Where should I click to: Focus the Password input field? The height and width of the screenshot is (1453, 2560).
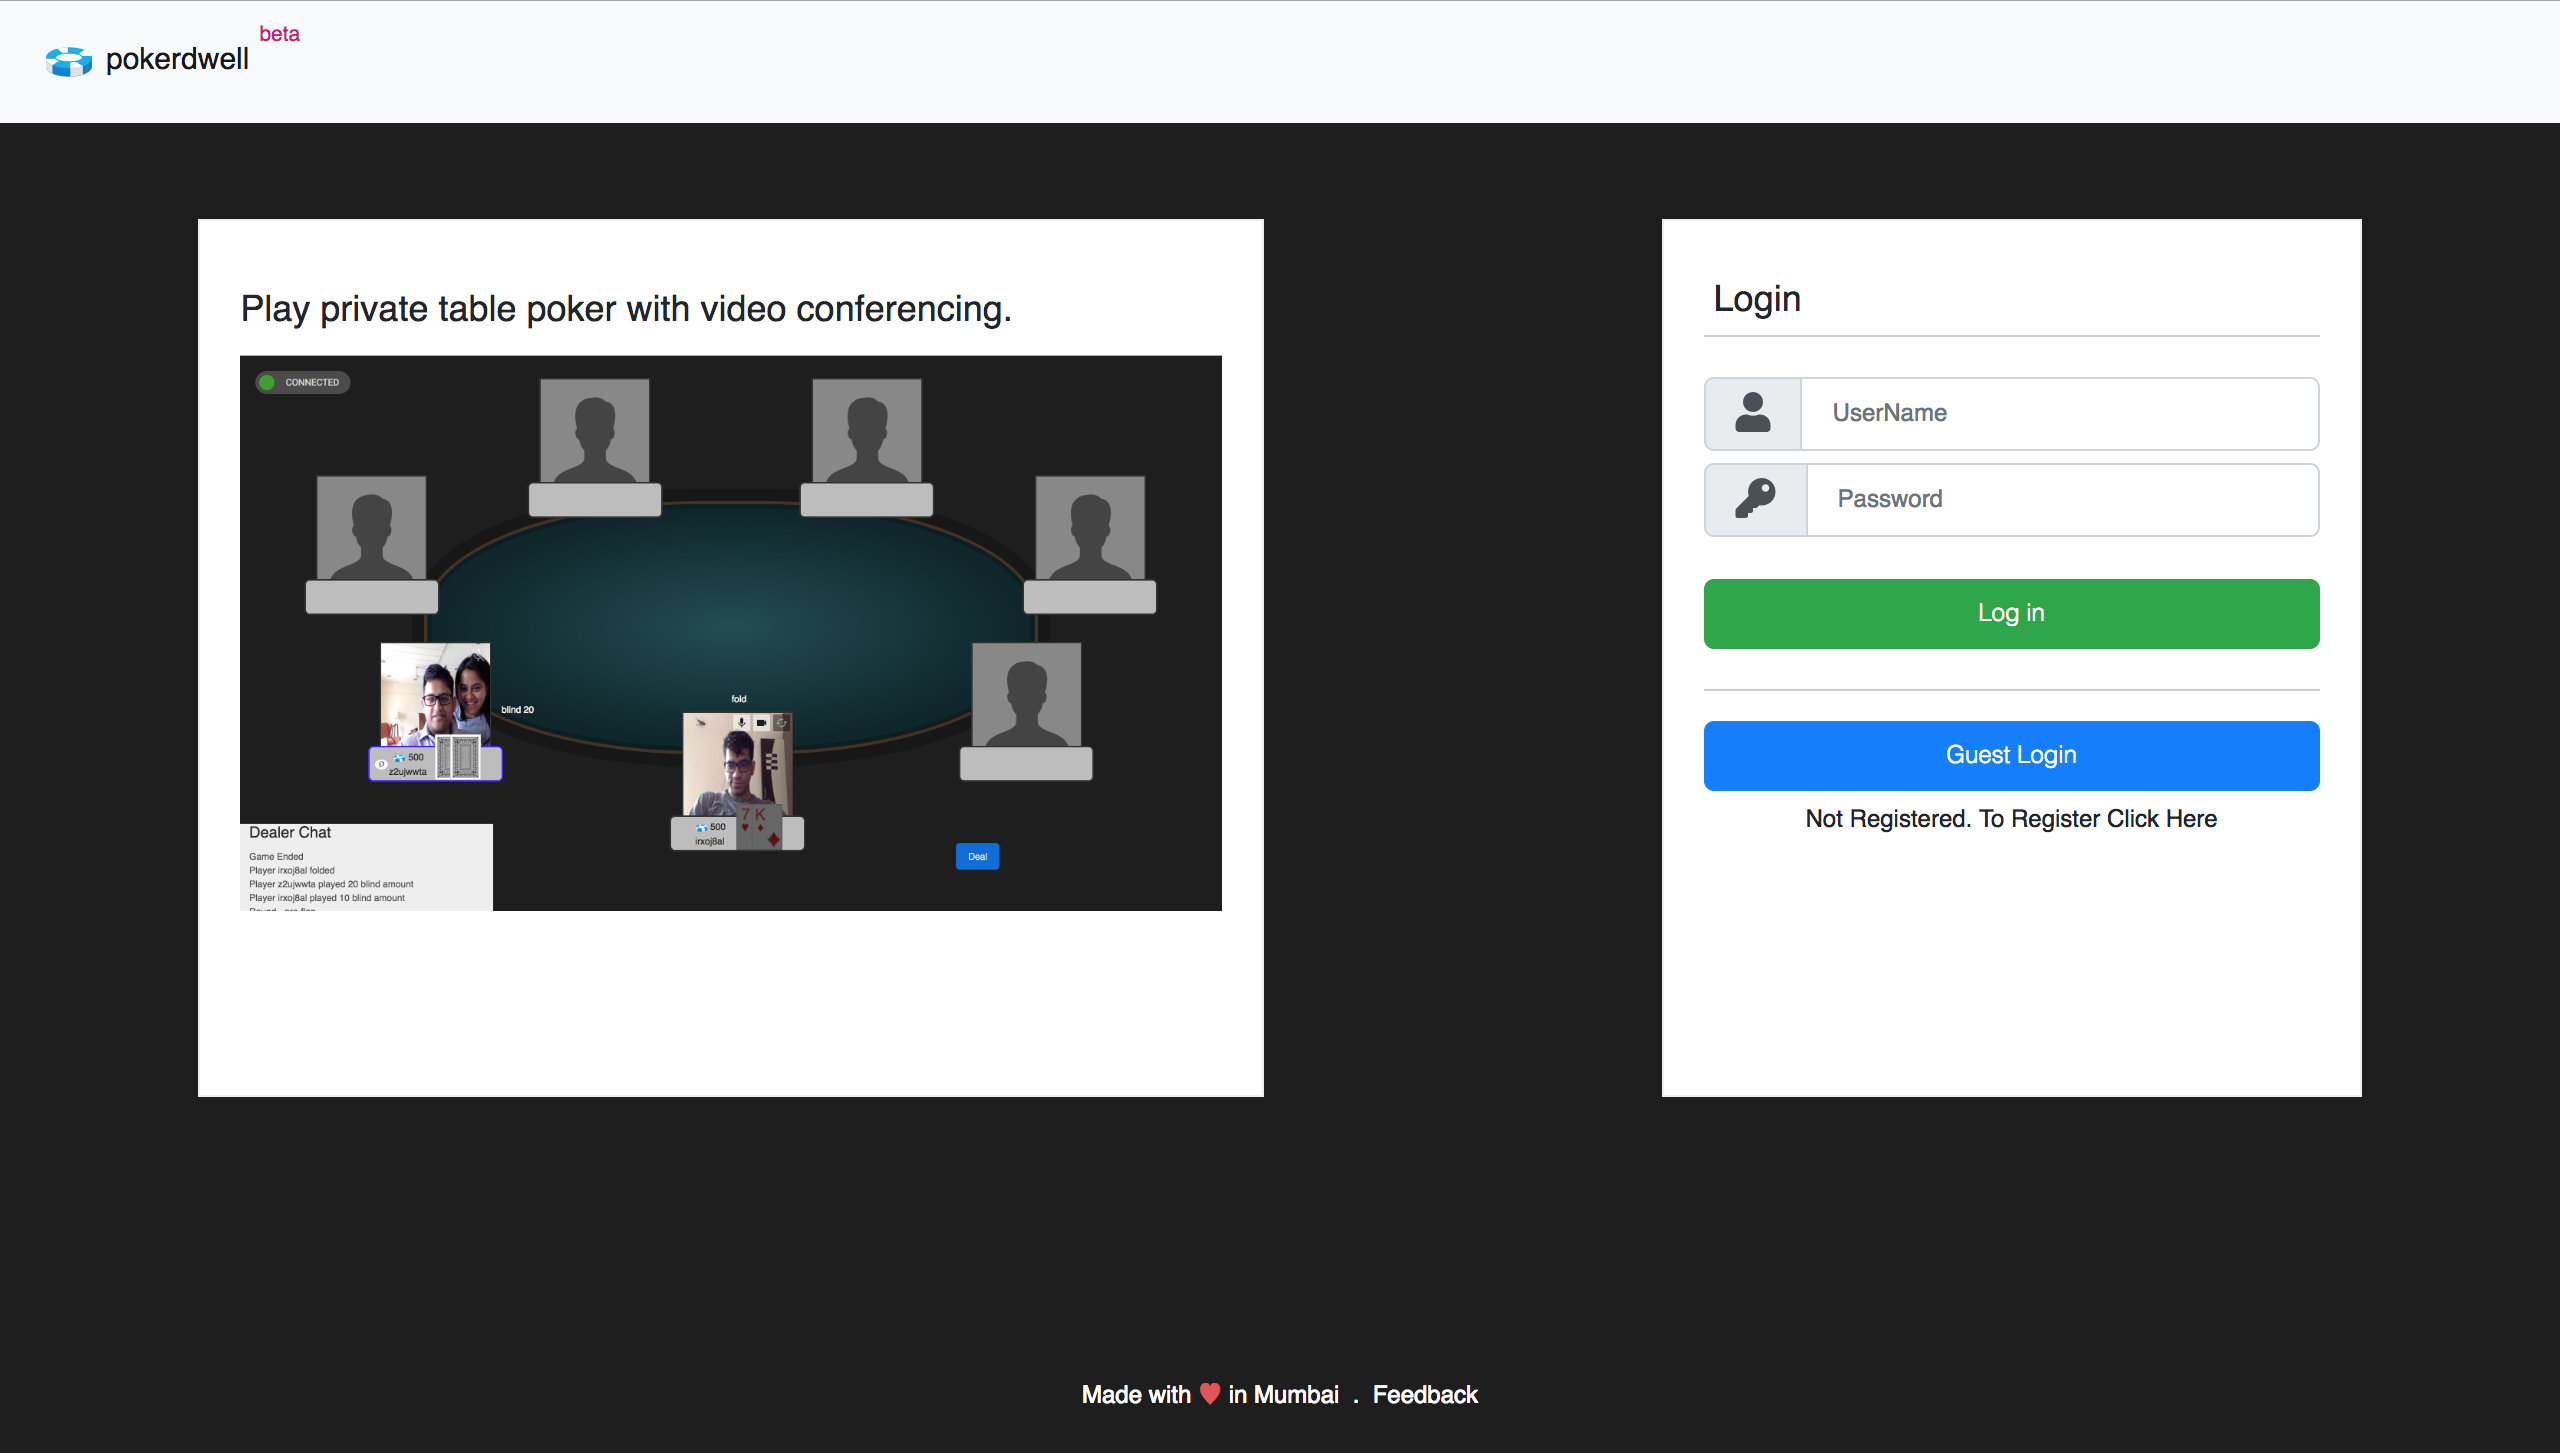[x=2062, y=499]
